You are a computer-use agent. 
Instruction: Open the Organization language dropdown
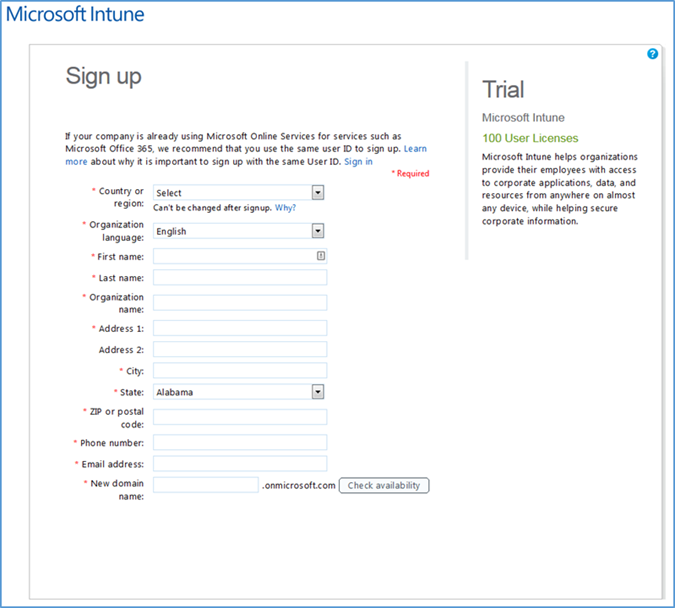point(238,231)
